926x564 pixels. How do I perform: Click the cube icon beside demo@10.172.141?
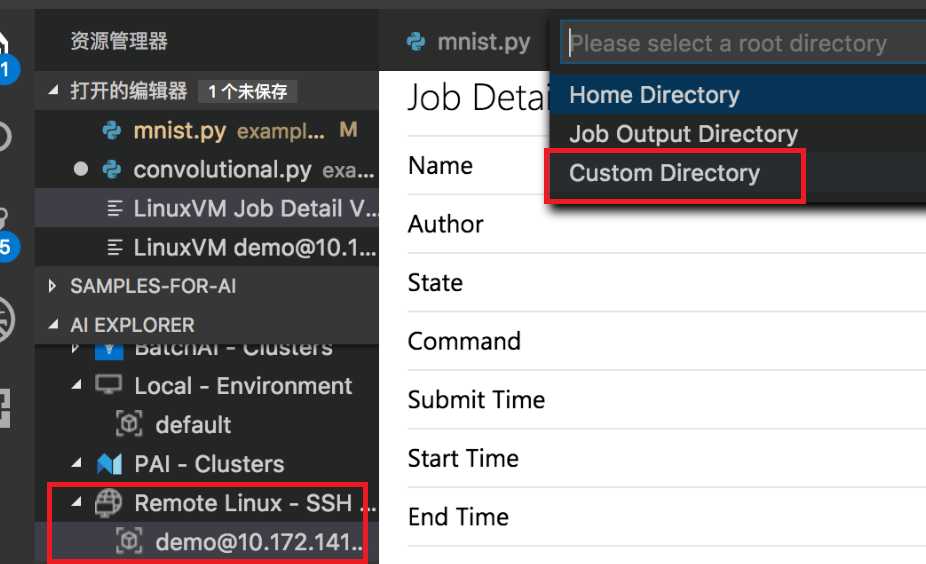click(x=129, y=542)
